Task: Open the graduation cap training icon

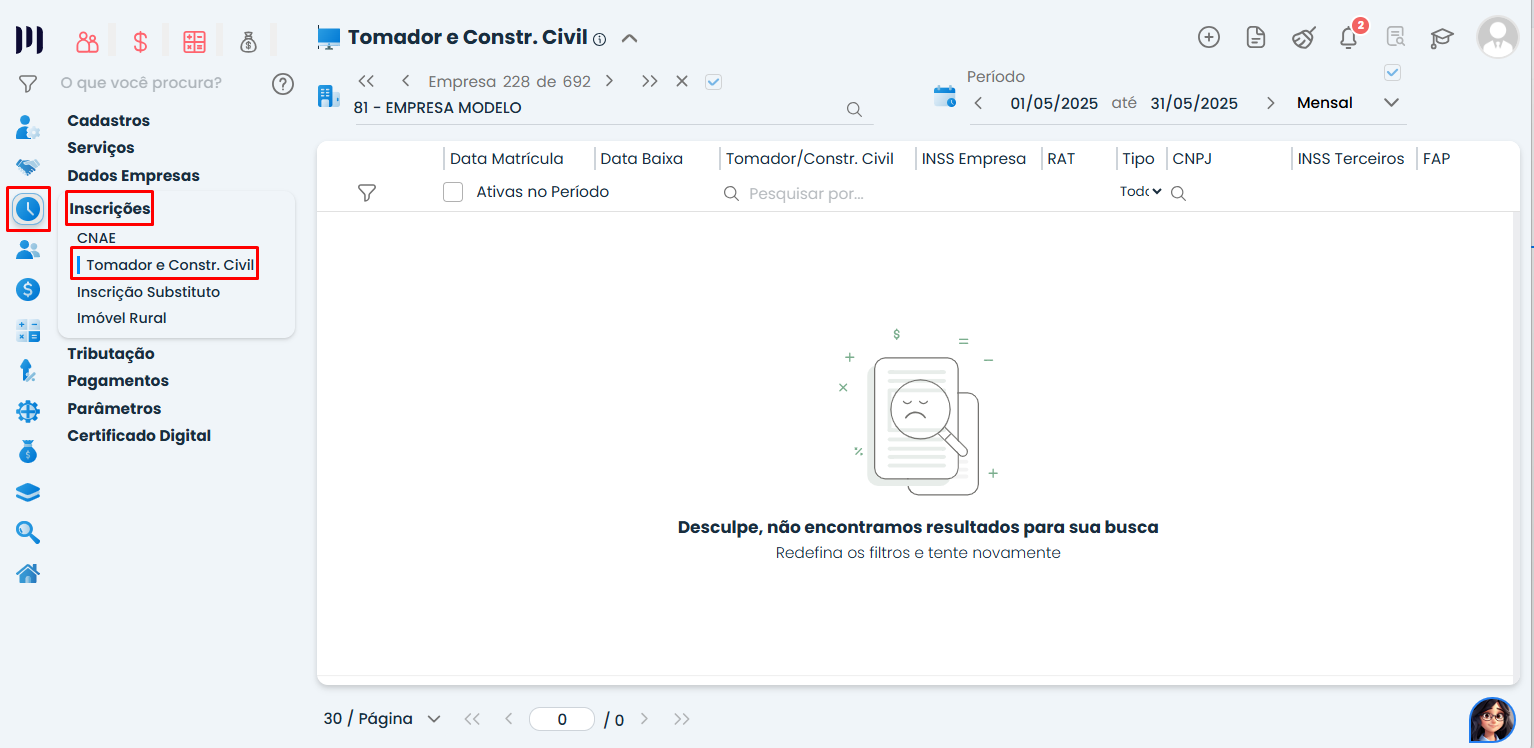Action: pyautogui.click(x=1441, y=38)
